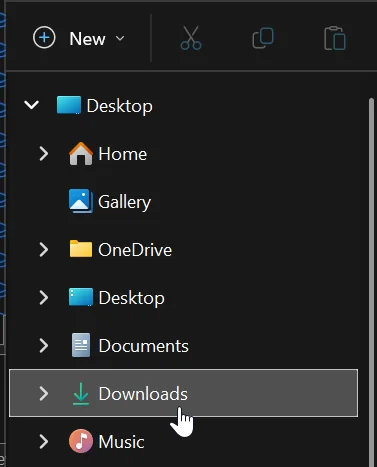Expand the Music tree node
Screen dimensions: 377x467
(x=44, y=441)
